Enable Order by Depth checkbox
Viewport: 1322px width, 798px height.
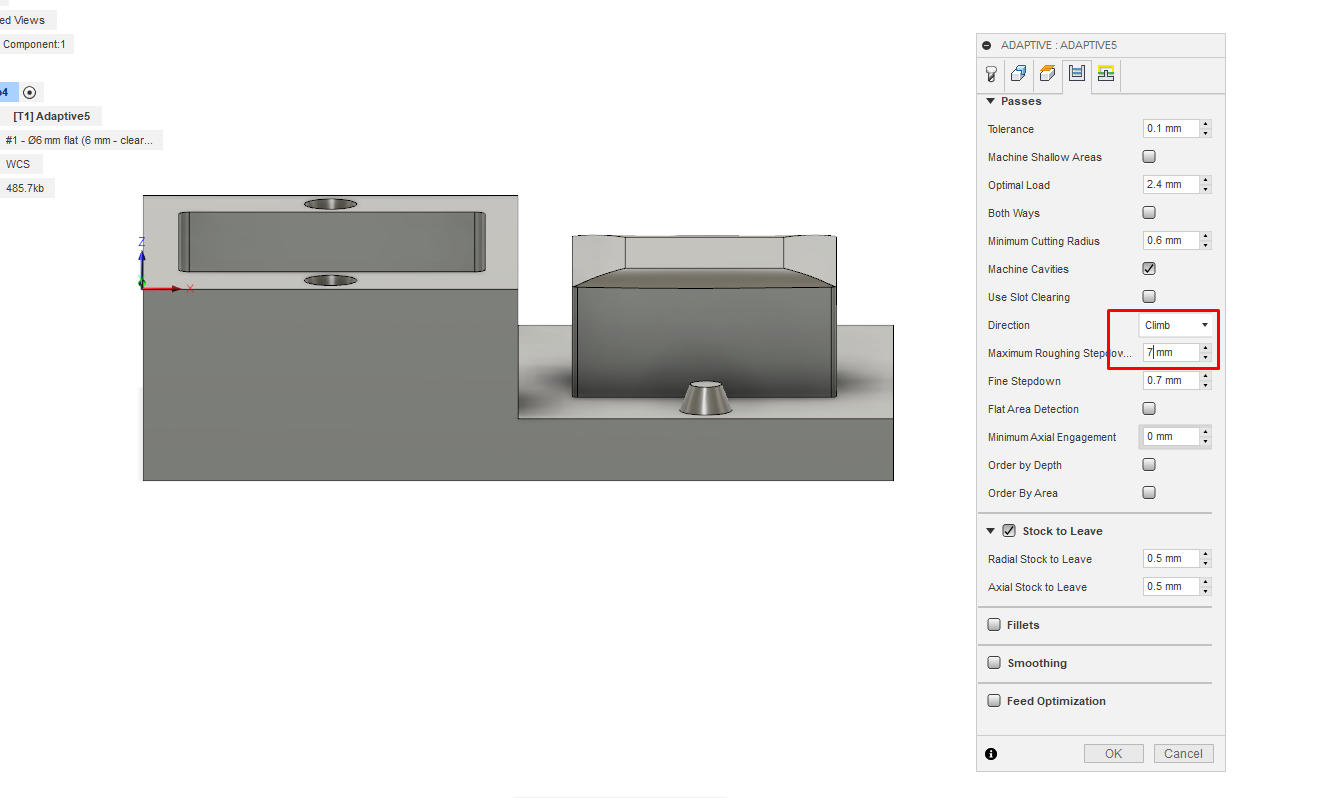click(1149, 465)
